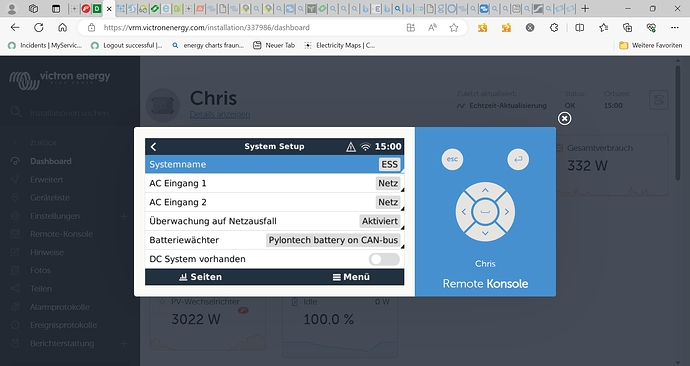Screen dimensions: 690x366
Task: Open the Systemname ESS value
Action: 389,164
